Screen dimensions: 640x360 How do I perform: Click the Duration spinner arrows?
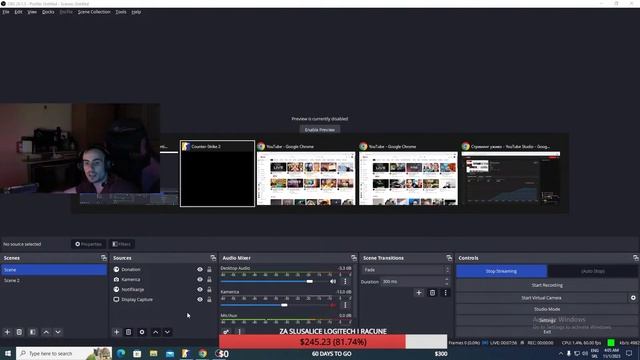(447, 282)
